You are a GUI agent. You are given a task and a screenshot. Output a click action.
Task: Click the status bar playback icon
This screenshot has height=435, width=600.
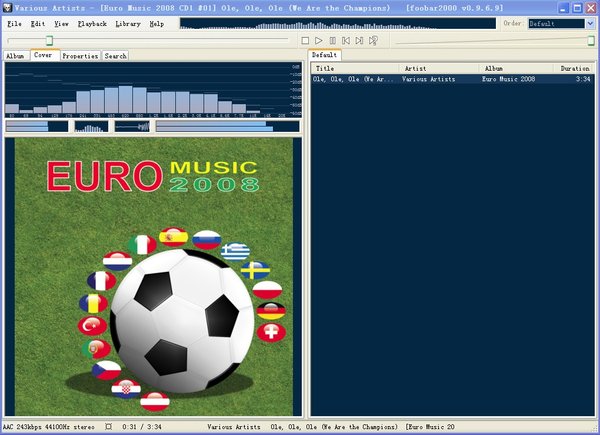[109, 427]
